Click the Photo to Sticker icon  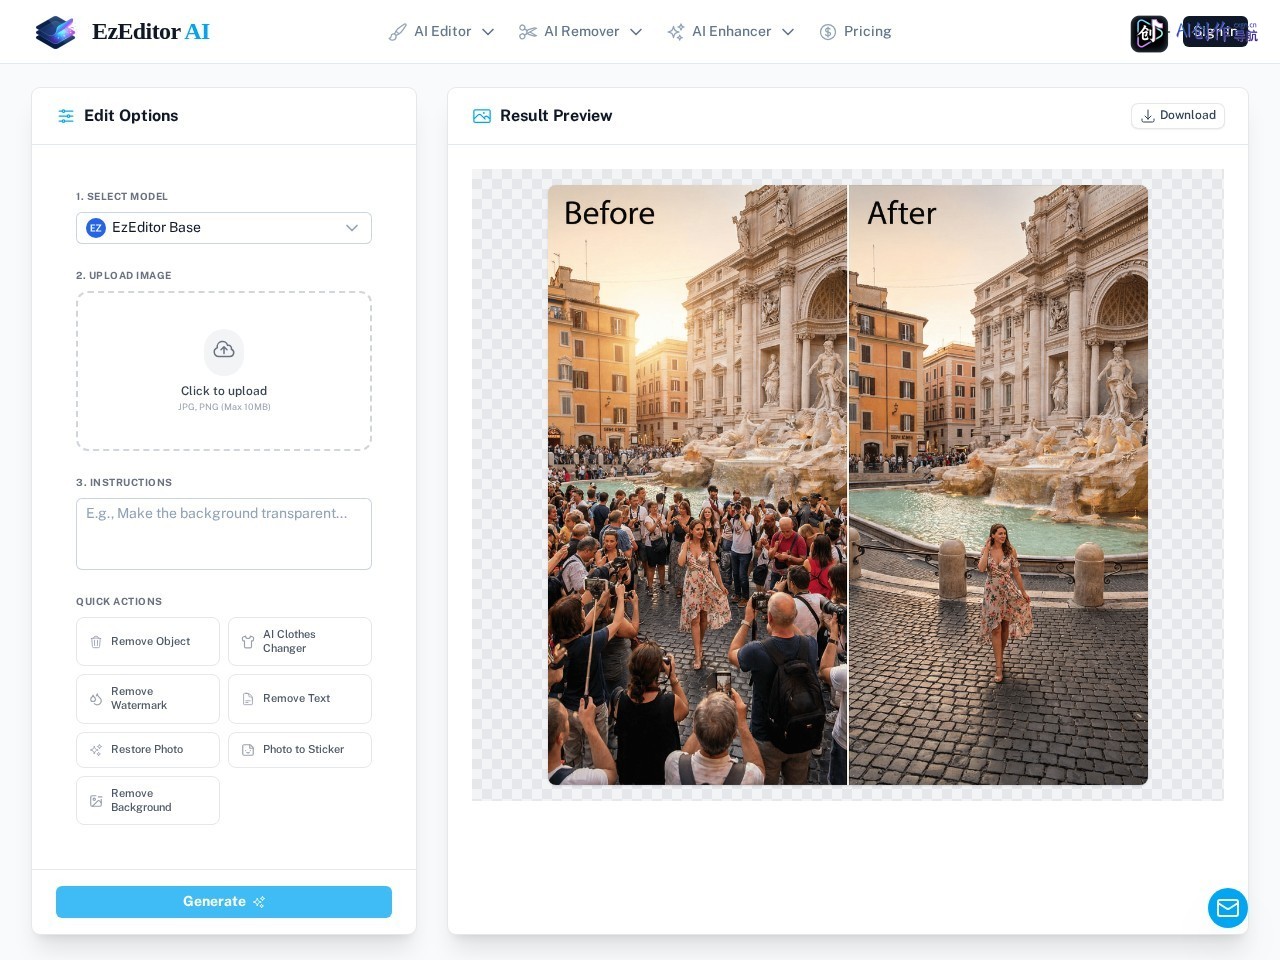coord(248,750)
